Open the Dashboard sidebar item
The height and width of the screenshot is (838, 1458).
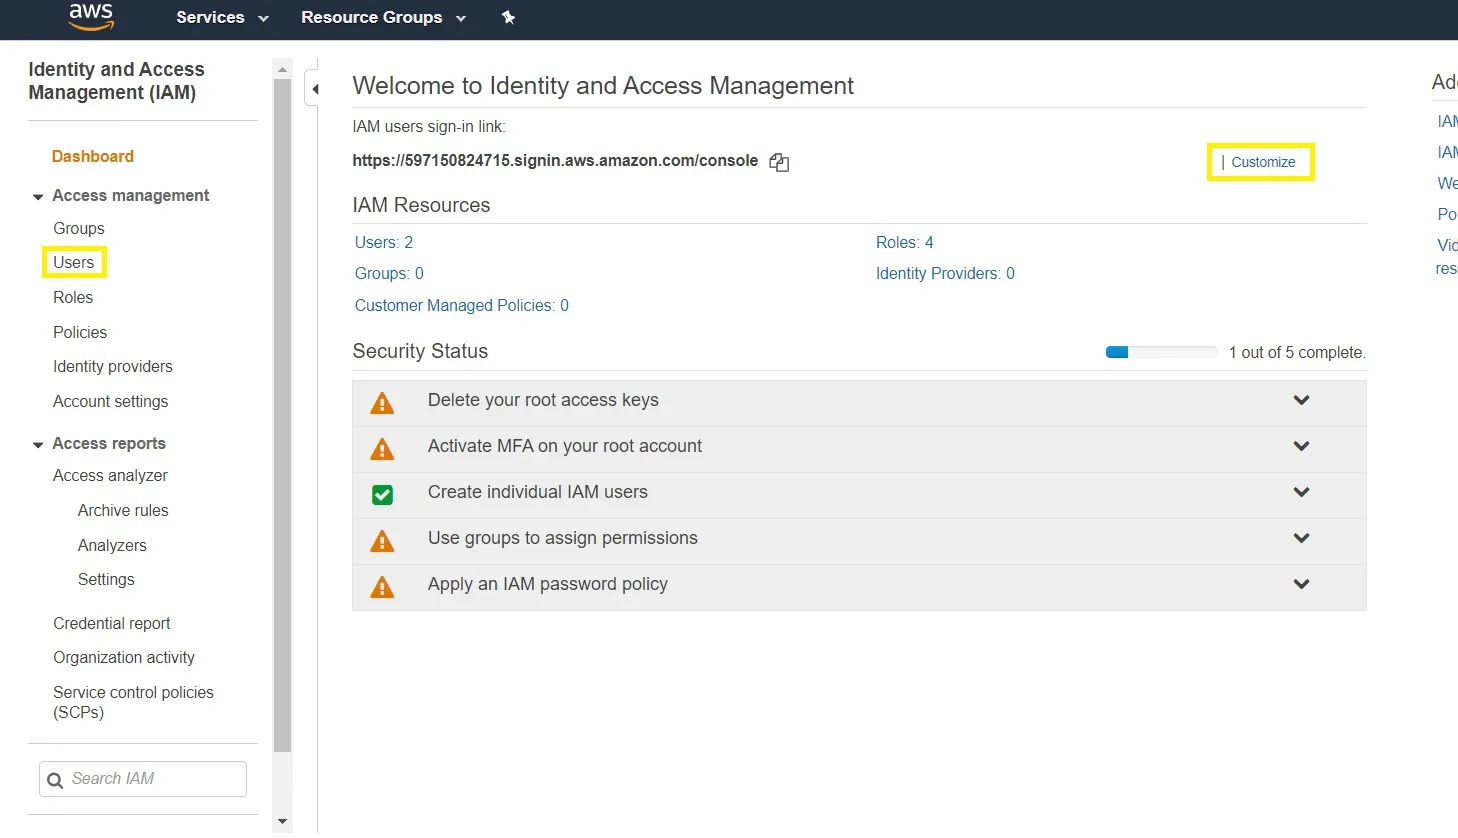coord(92,156)
